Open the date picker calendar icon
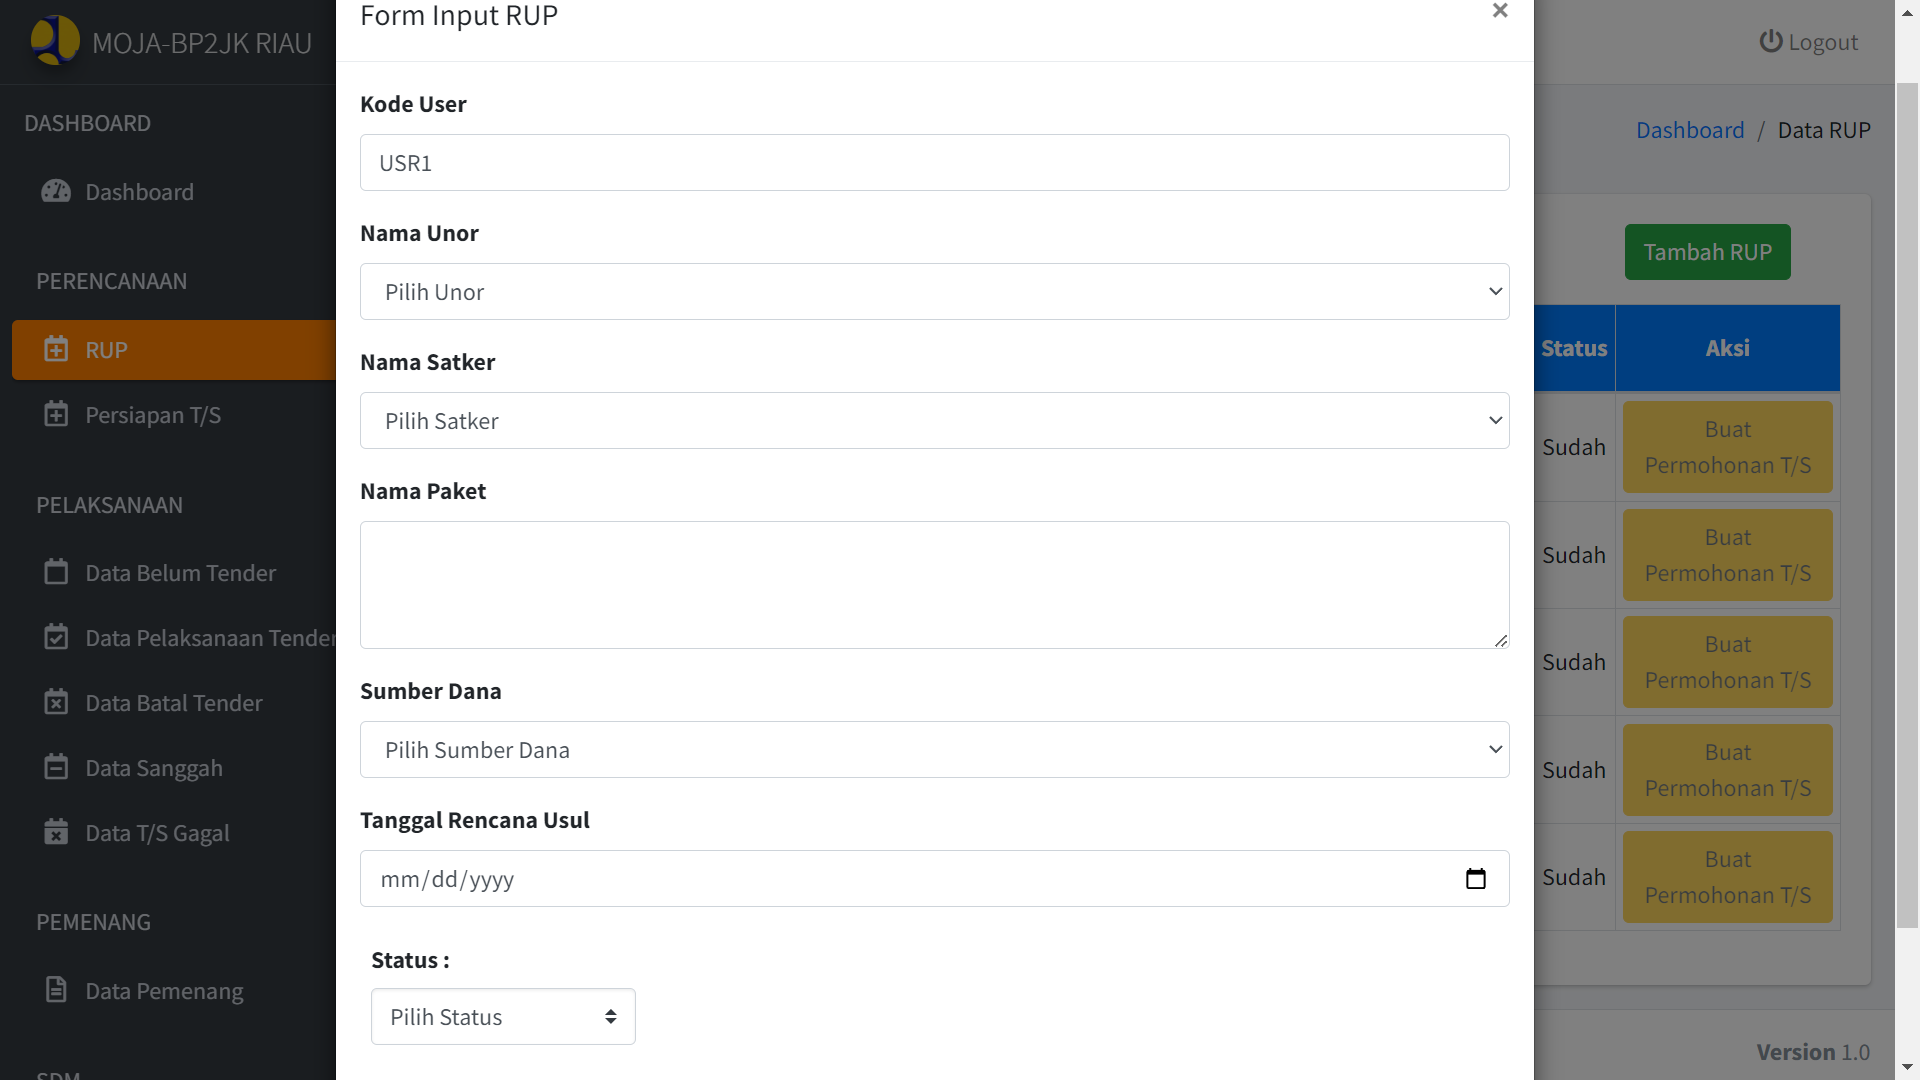Viewport: 1920px width, 1080px height. pos(1475,879)
